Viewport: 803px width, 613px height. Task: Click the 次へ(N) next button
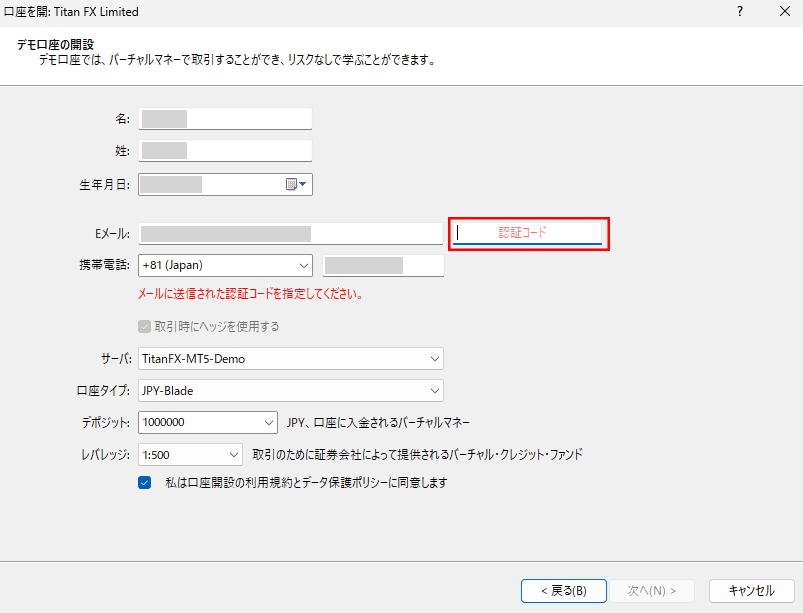(652, 590)
